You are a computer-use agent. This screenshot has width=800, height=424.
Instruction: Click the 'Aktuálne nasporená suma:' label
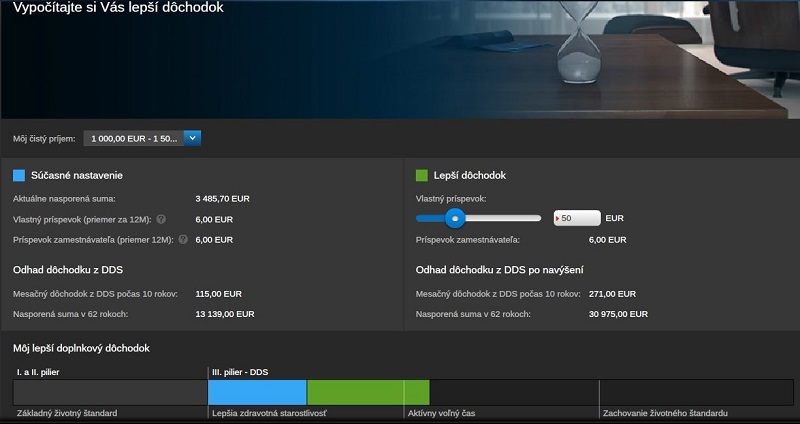tap(64, 199)
